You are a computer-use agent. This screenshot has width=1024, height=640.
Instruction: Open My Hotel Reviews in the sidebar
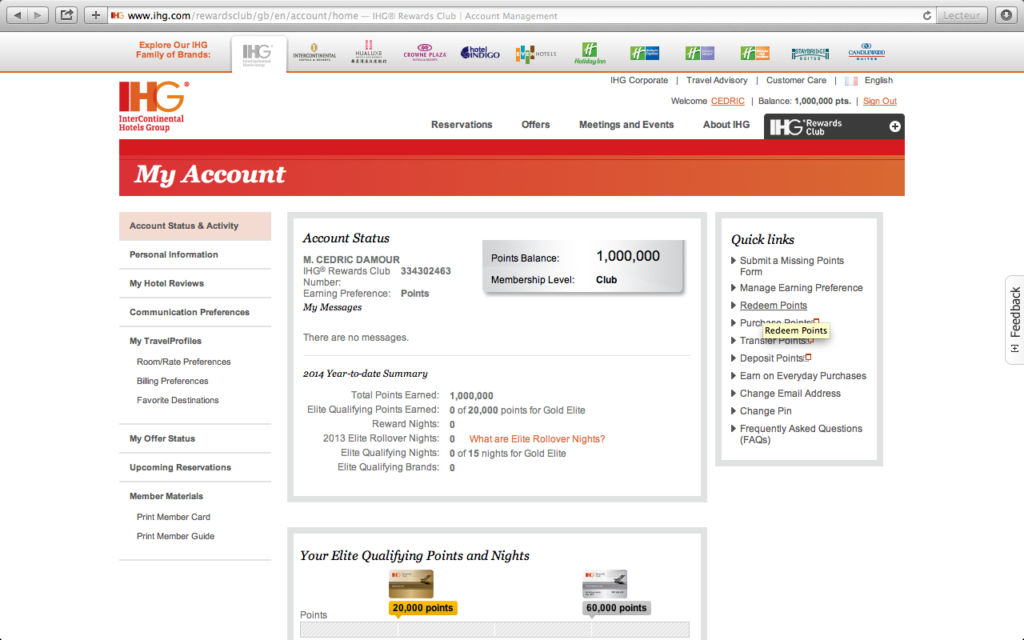[x=167, y=283]
